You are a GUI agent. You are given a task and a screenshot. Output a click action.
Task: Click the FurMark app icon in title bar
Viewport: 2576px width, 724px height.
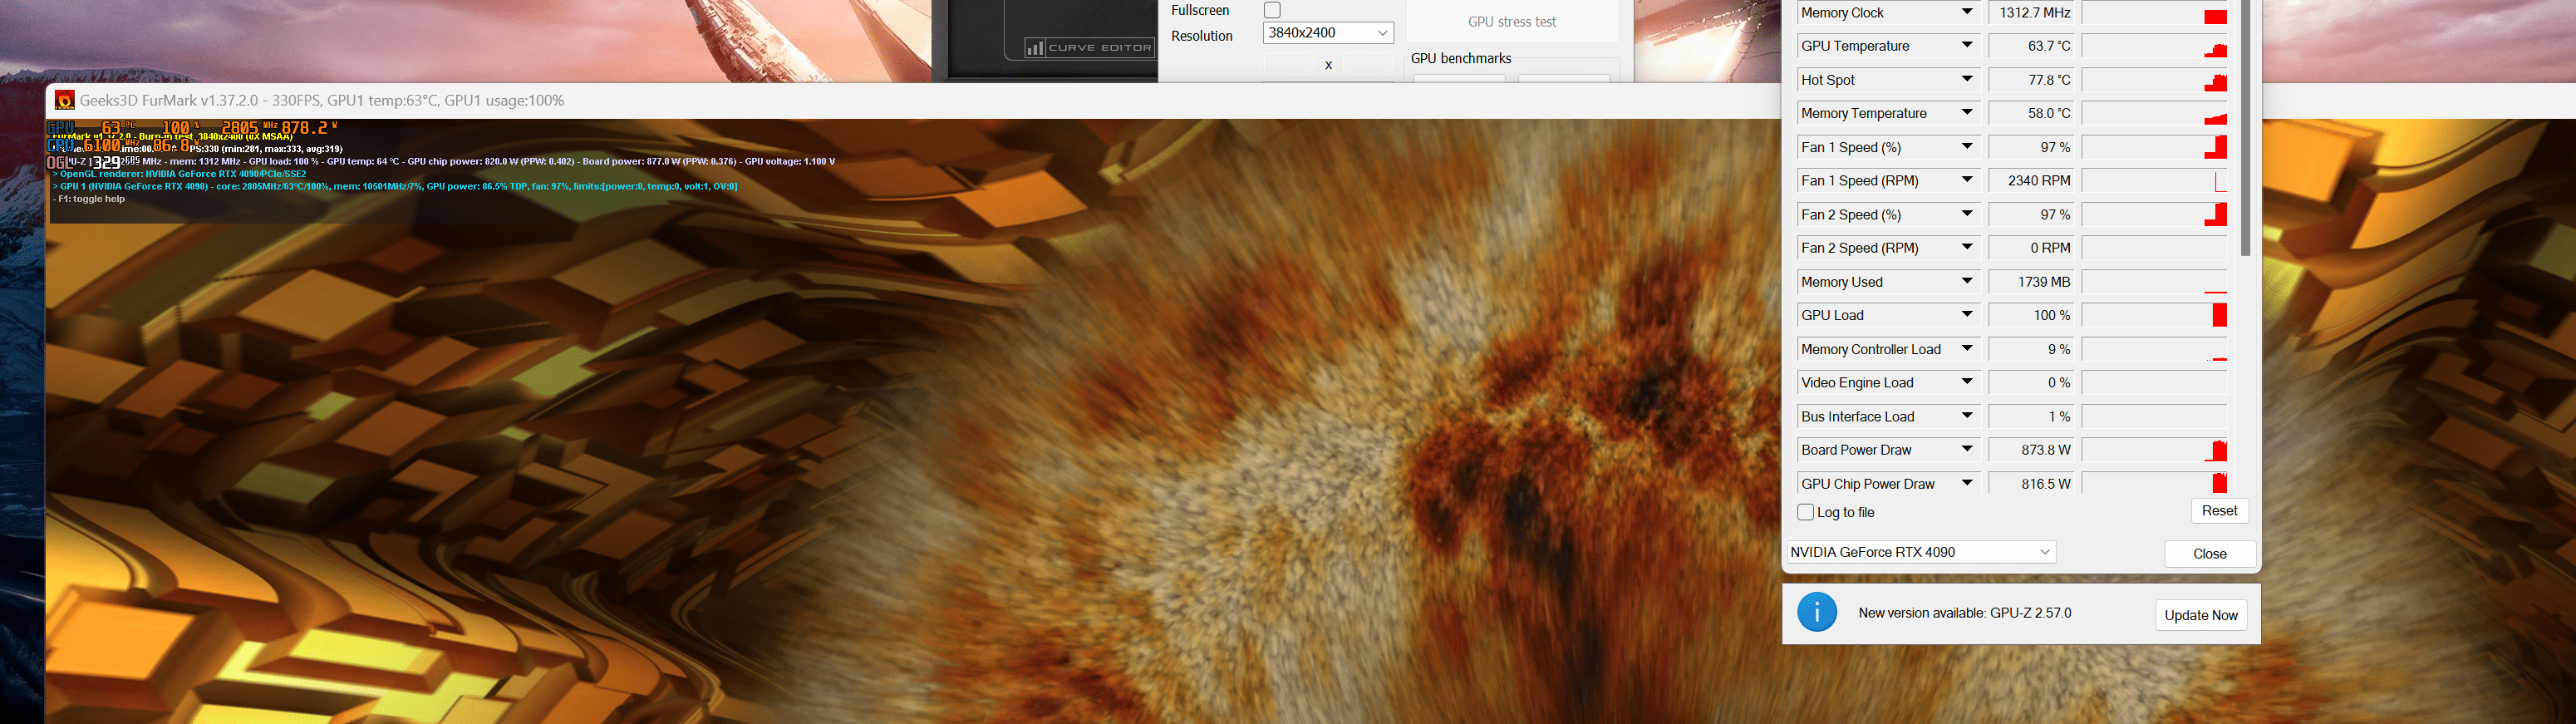[65, 100]
